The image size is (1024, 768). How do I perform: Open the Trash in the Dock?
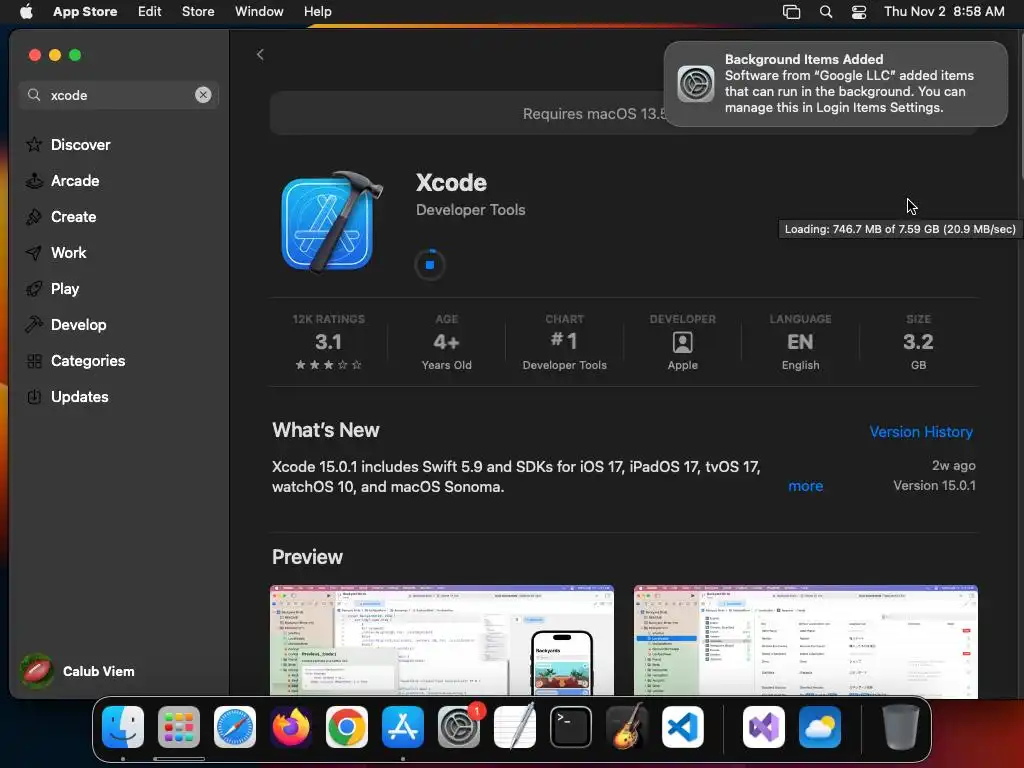tap(901, 726)
